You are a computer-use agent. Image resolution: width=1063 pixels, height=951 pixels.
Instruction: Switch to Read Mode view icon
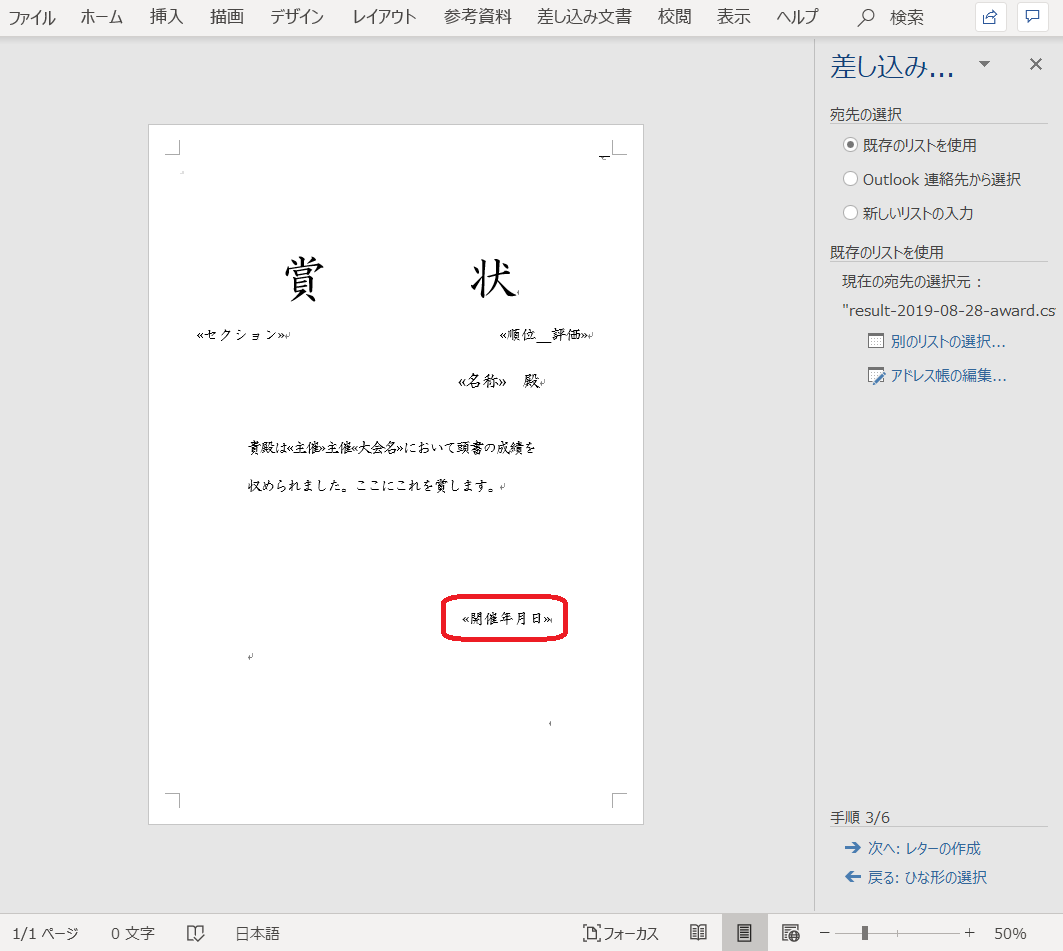[699, 933]
